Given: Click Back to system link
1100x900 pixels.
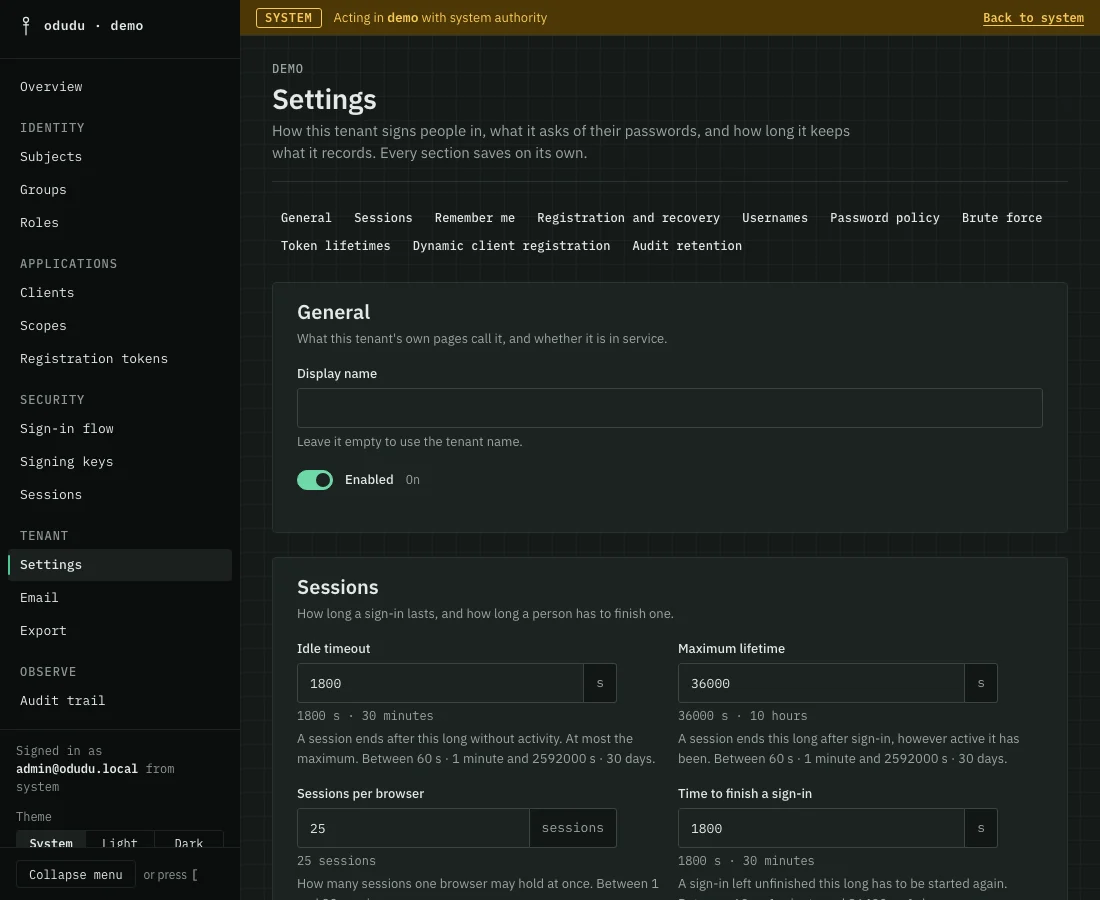Looking at the screenshot, I should point(1033,18).
